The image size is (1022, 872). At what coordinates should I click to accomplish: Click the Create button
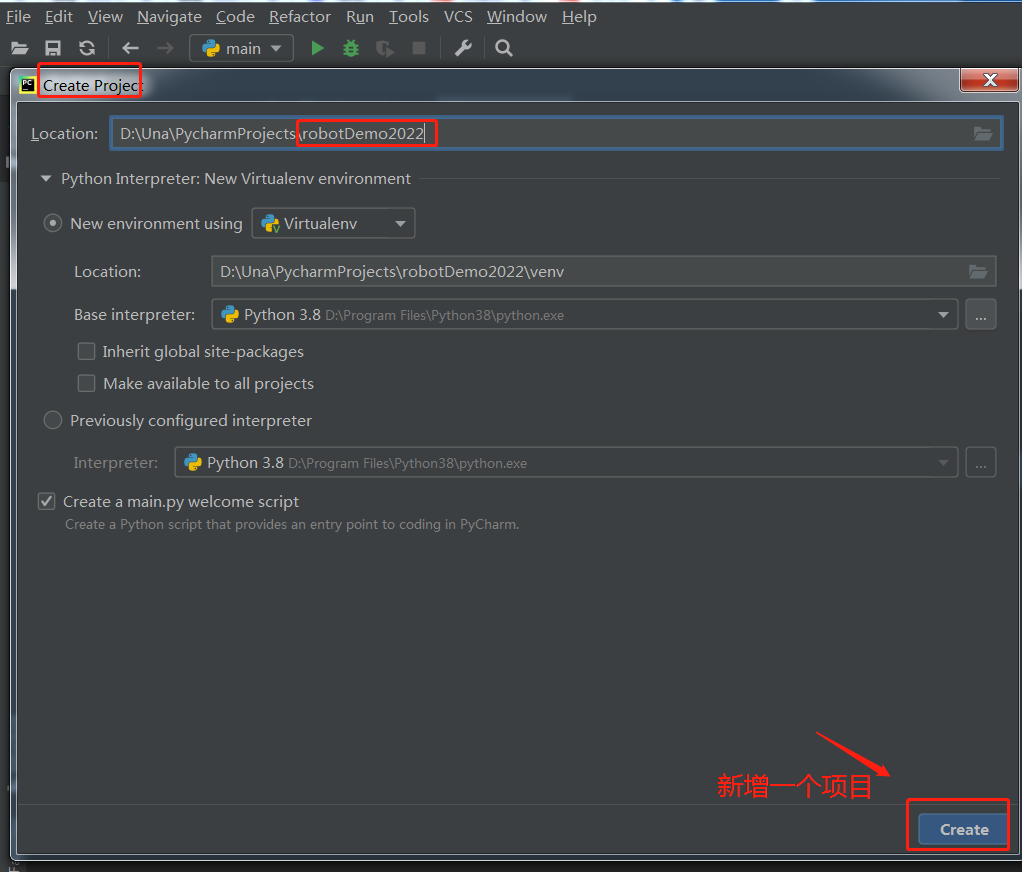(x=961, y=829)
